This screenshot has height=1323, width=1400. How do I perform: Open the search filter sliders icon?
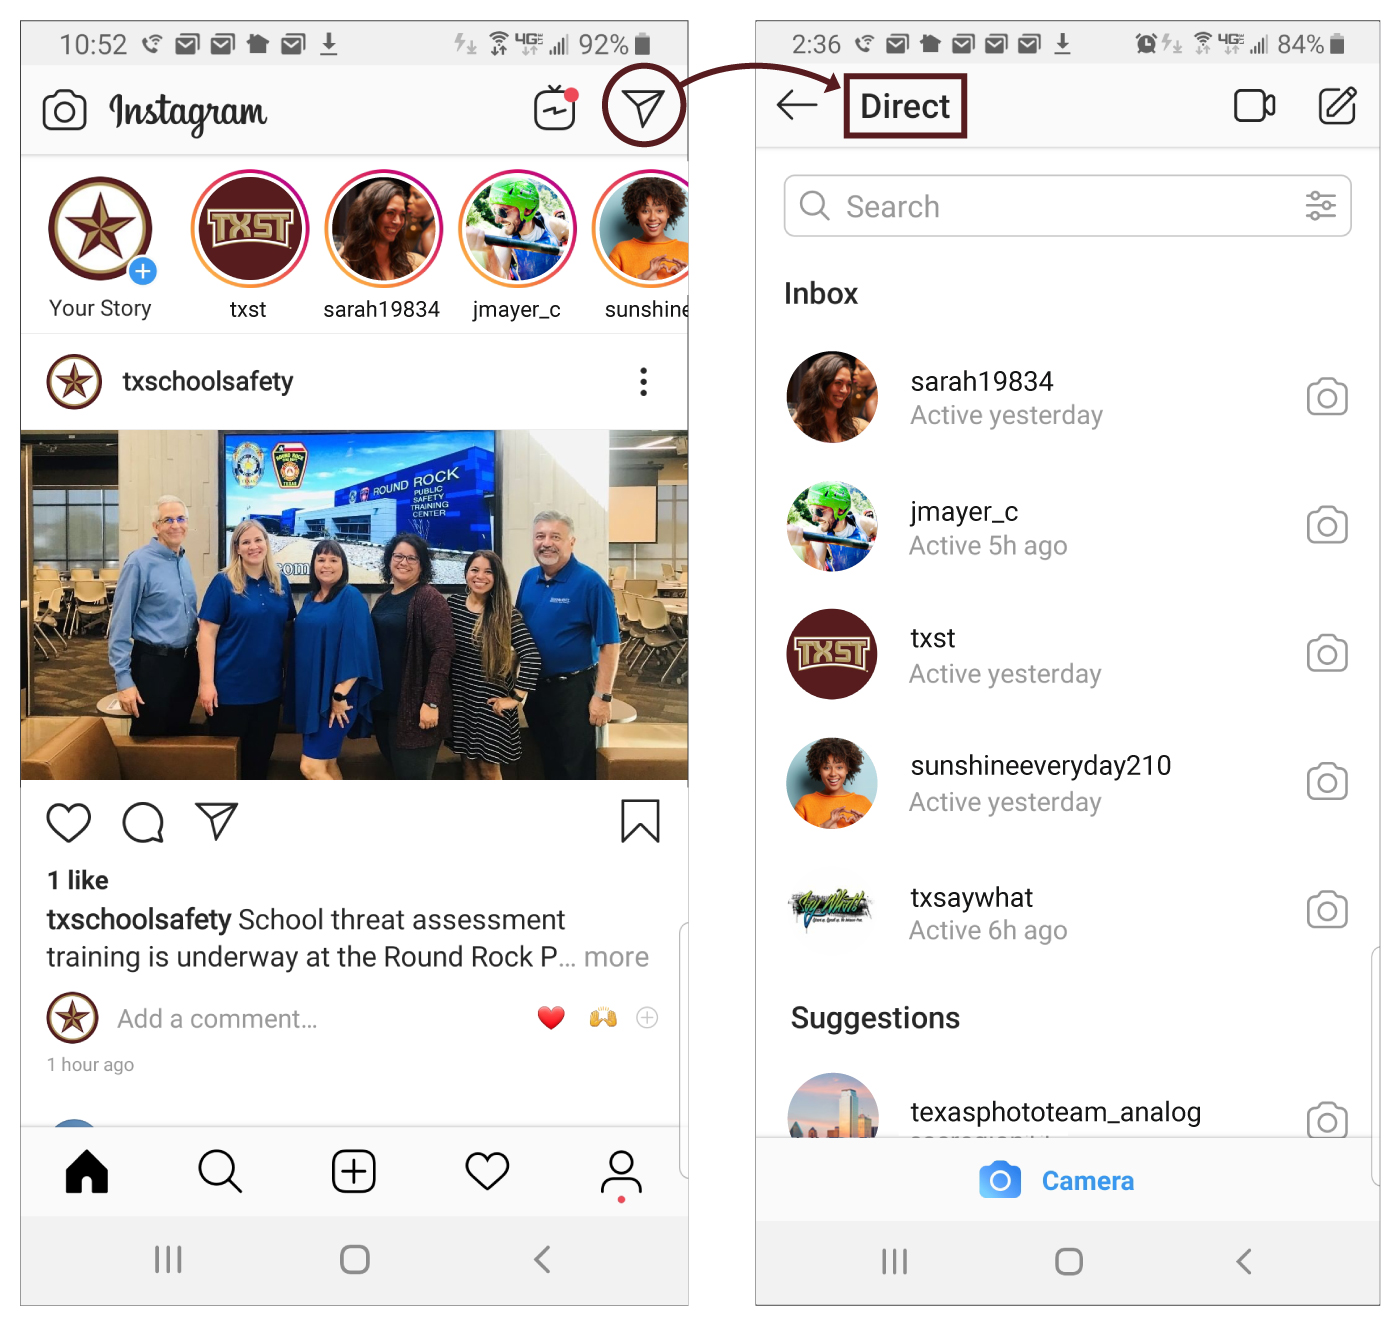tap(1321, 206)
